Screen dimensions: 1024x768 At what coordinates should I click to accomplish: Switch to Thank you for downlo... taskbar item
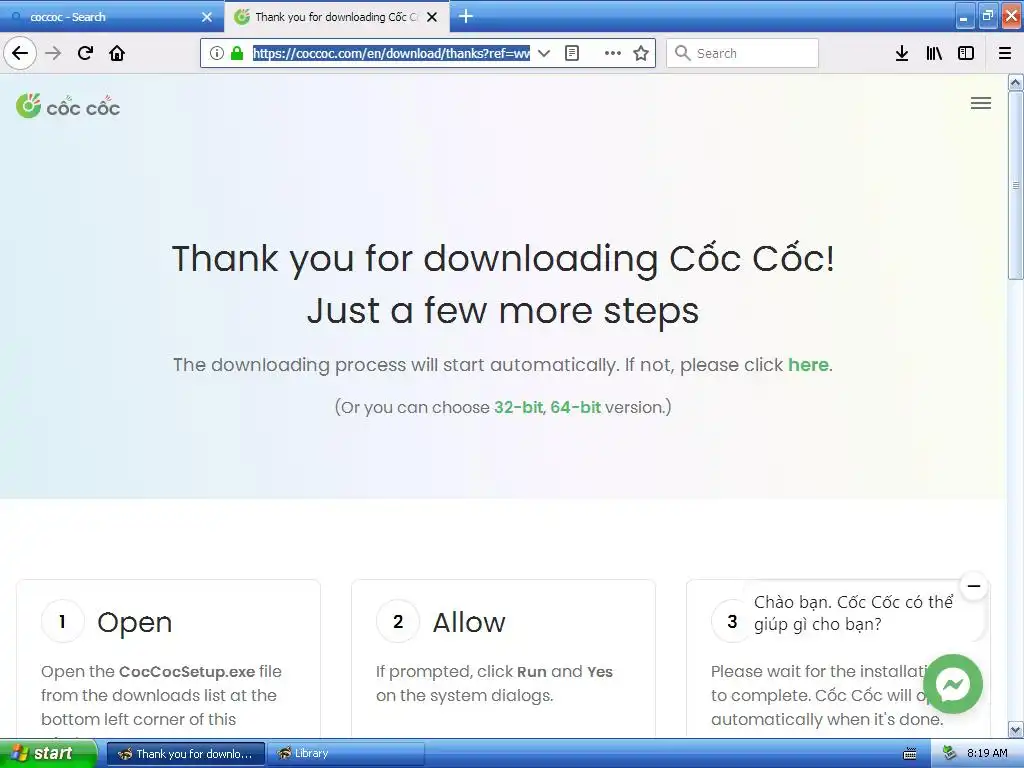tap(185, 754)
